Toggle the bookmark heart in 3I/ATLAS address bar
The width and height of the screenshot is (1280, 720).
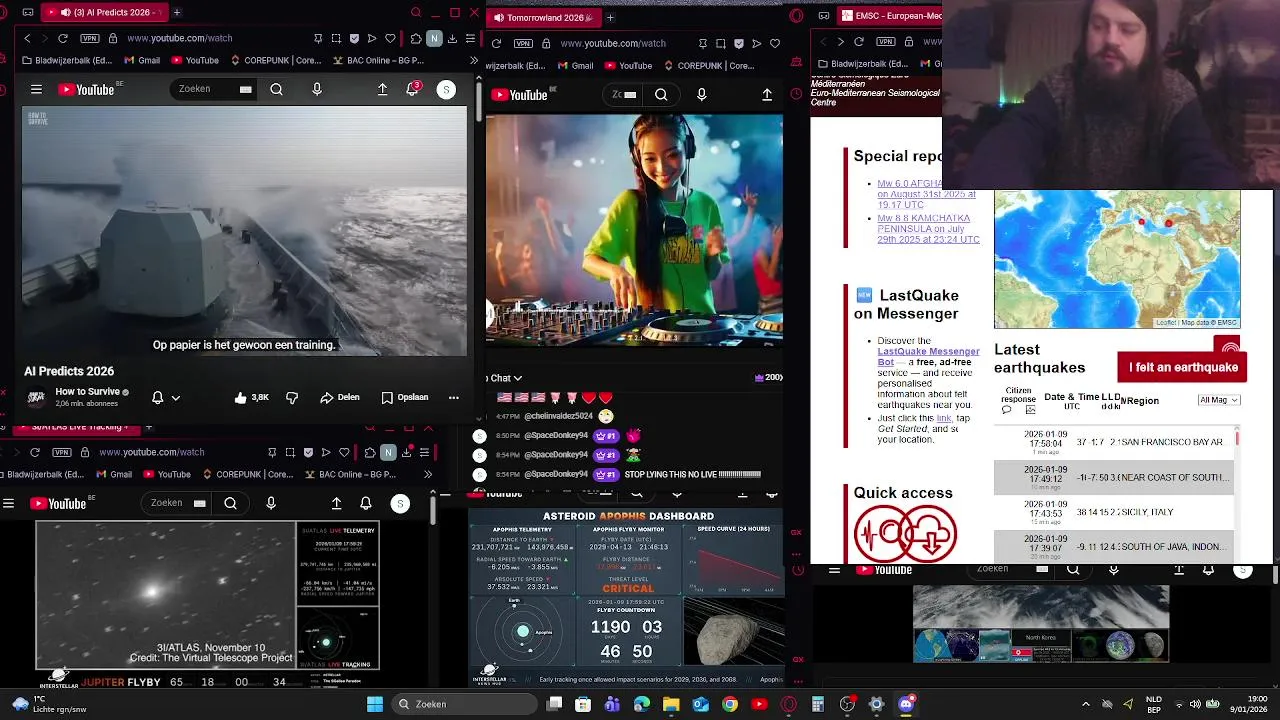(x=345, y=452)
